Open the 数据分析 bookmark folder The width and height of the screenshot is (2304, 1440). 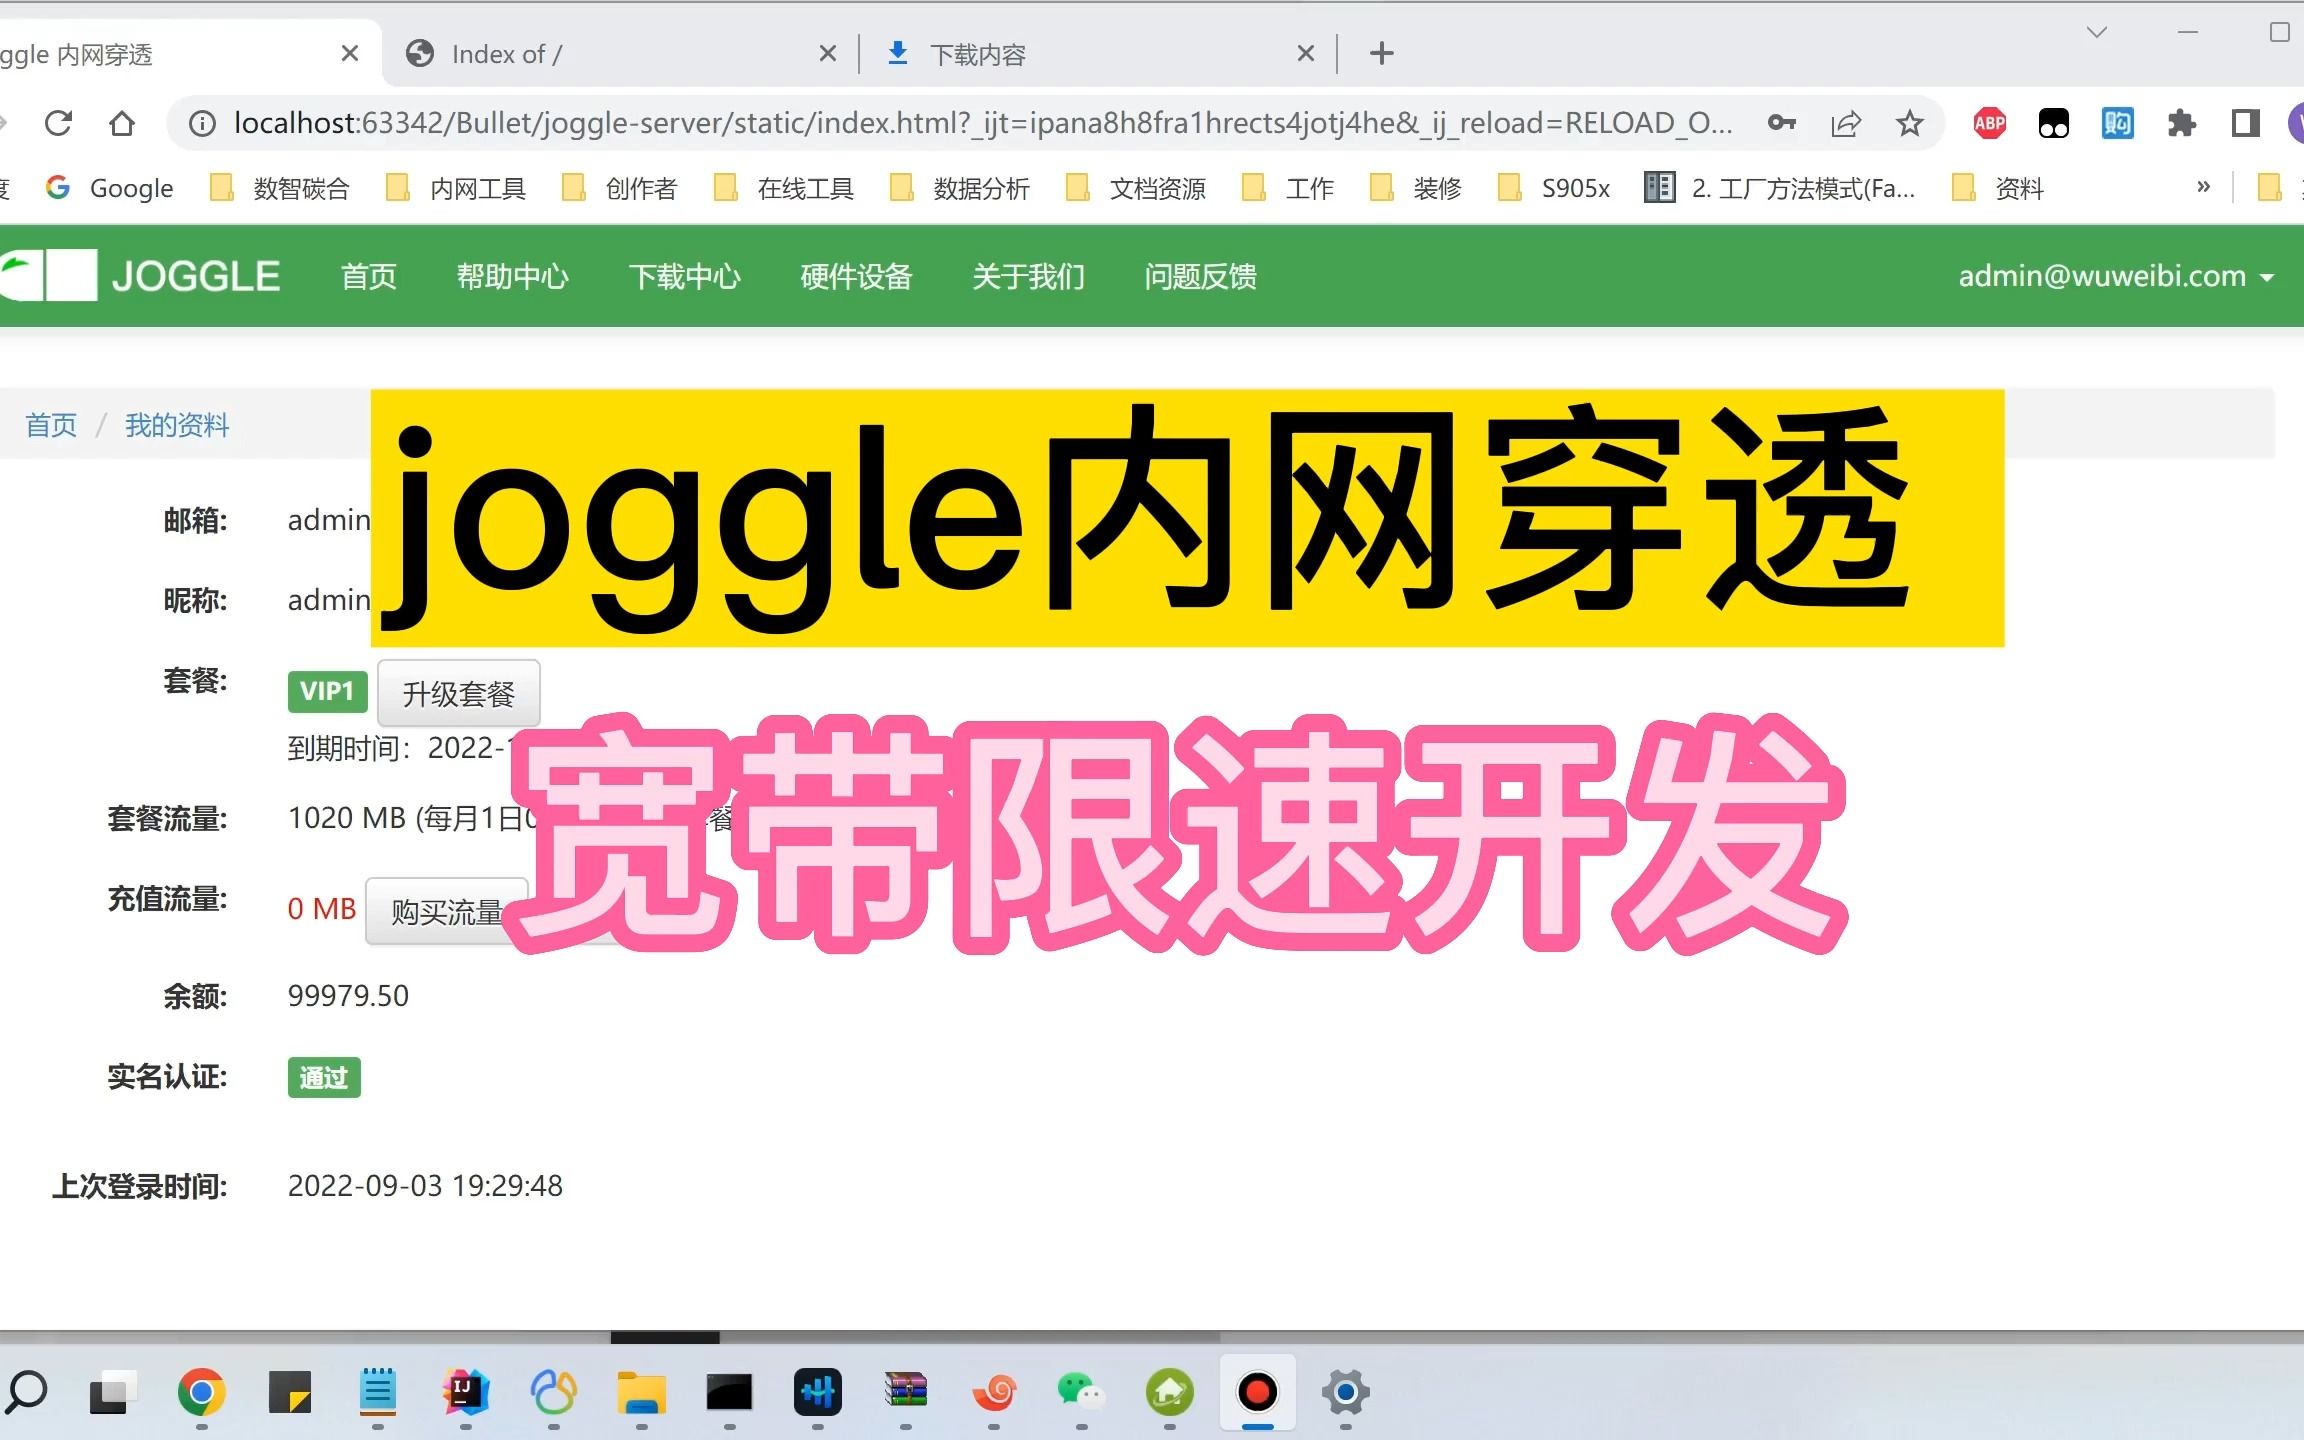coord(960,188)
